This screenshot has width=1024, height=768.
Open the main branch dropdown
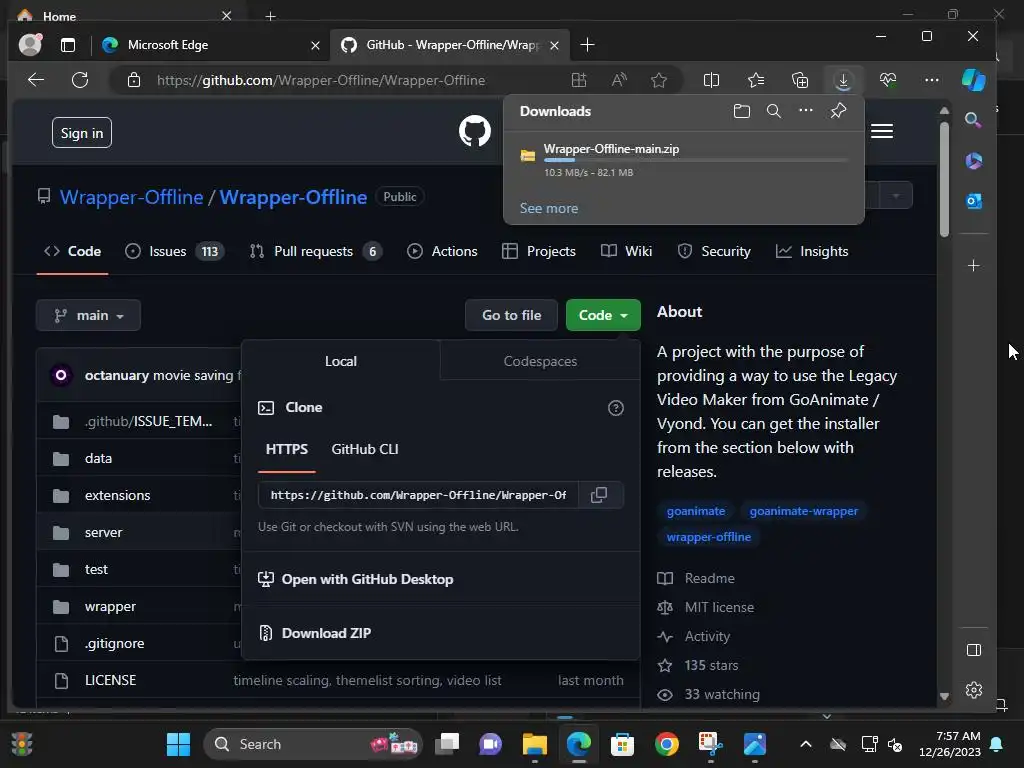88,315
